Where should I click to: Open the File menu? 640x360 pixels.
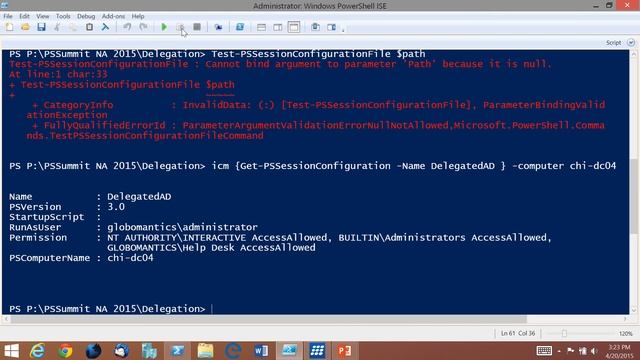point(8,16)
